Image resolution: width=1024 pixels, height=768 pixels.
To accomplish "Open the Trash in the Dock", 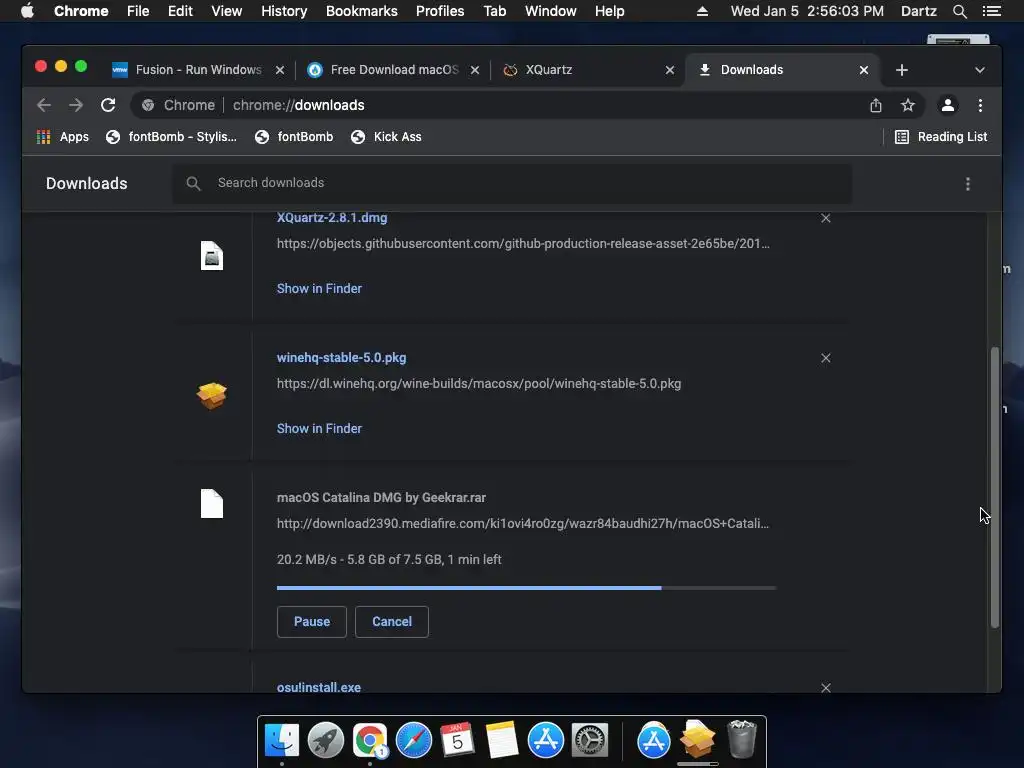I will pyautogui.click(x=741, y=739).
